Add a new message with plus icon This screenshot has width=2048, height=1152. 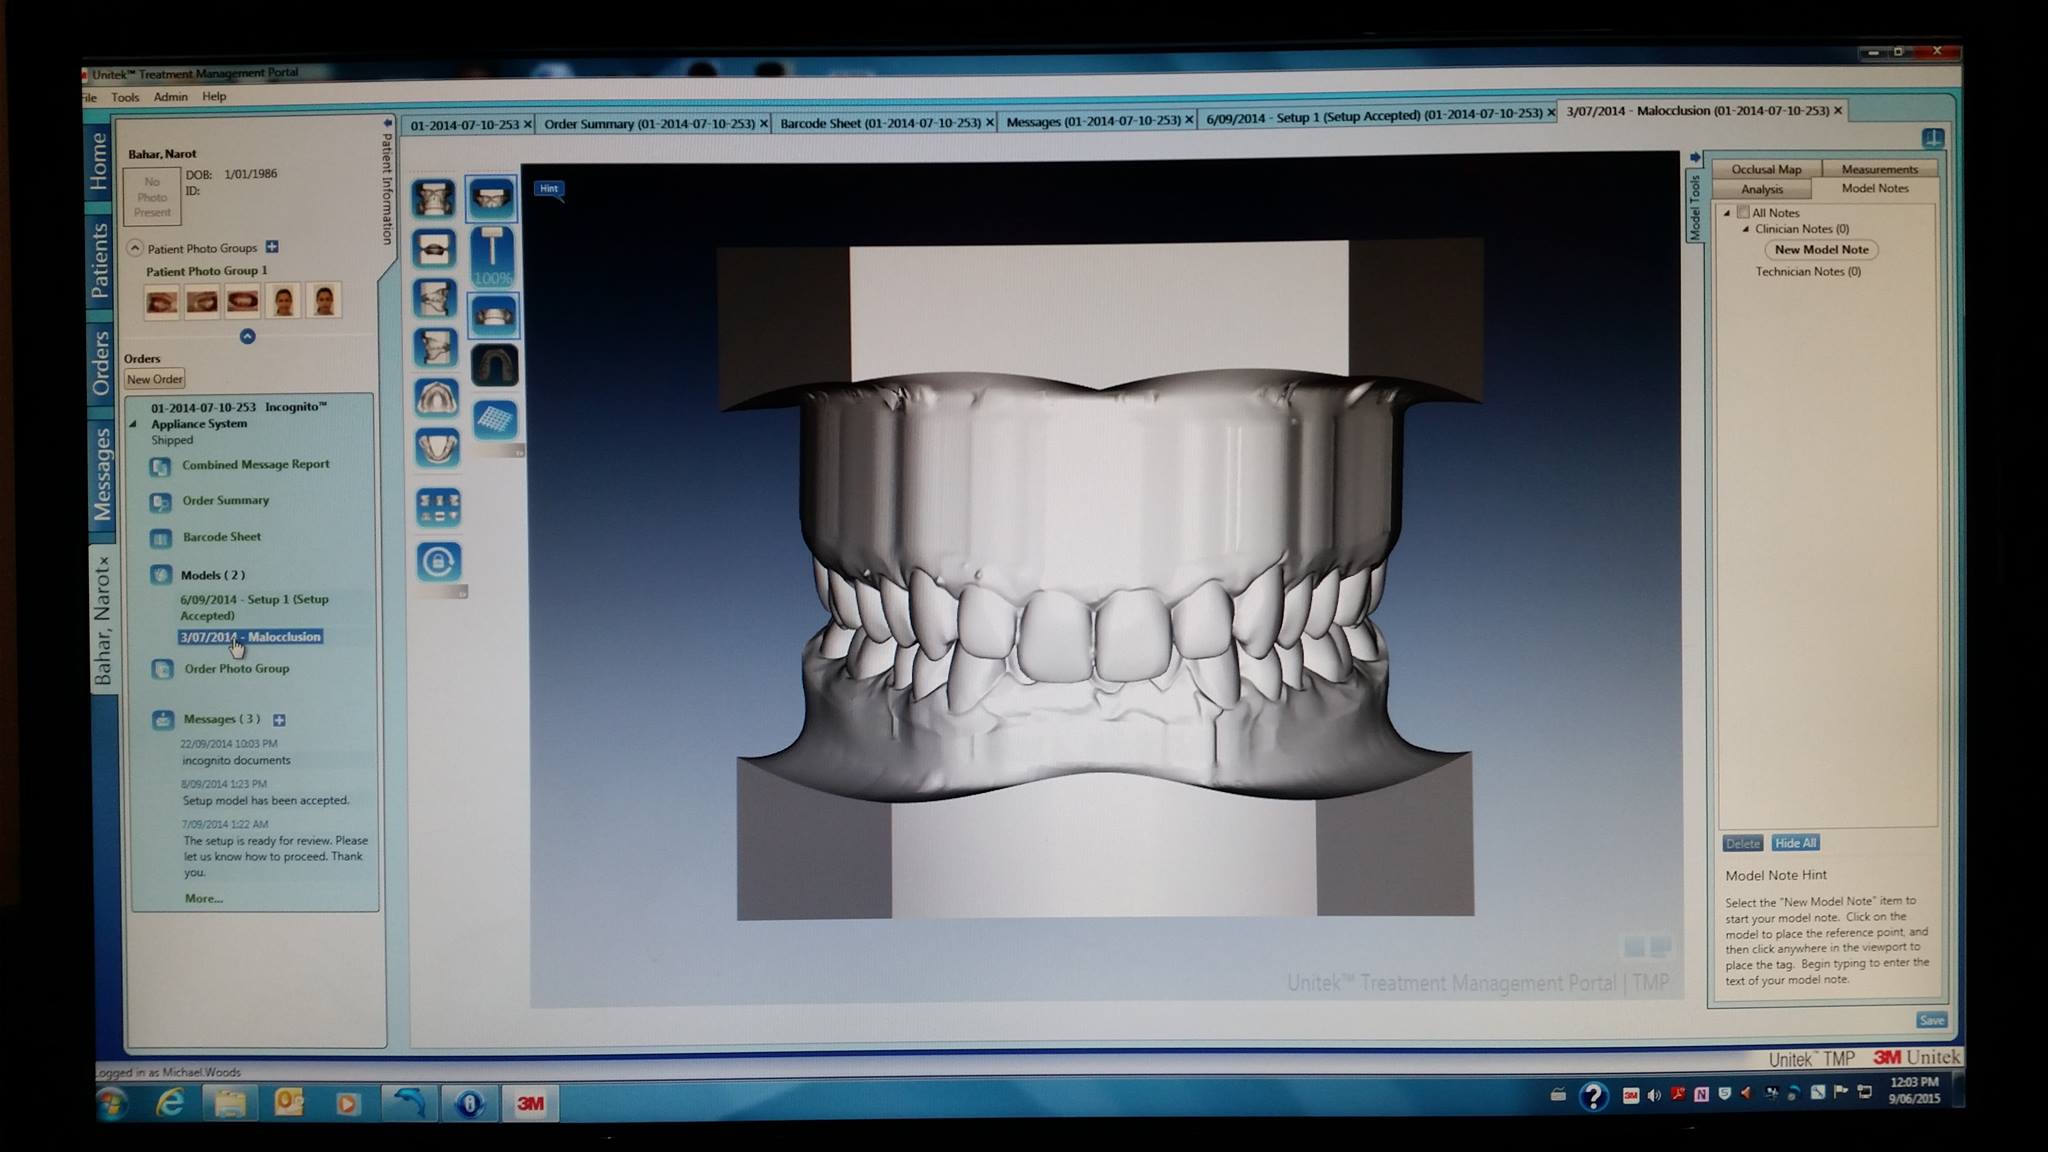click(x=279, y=720)
